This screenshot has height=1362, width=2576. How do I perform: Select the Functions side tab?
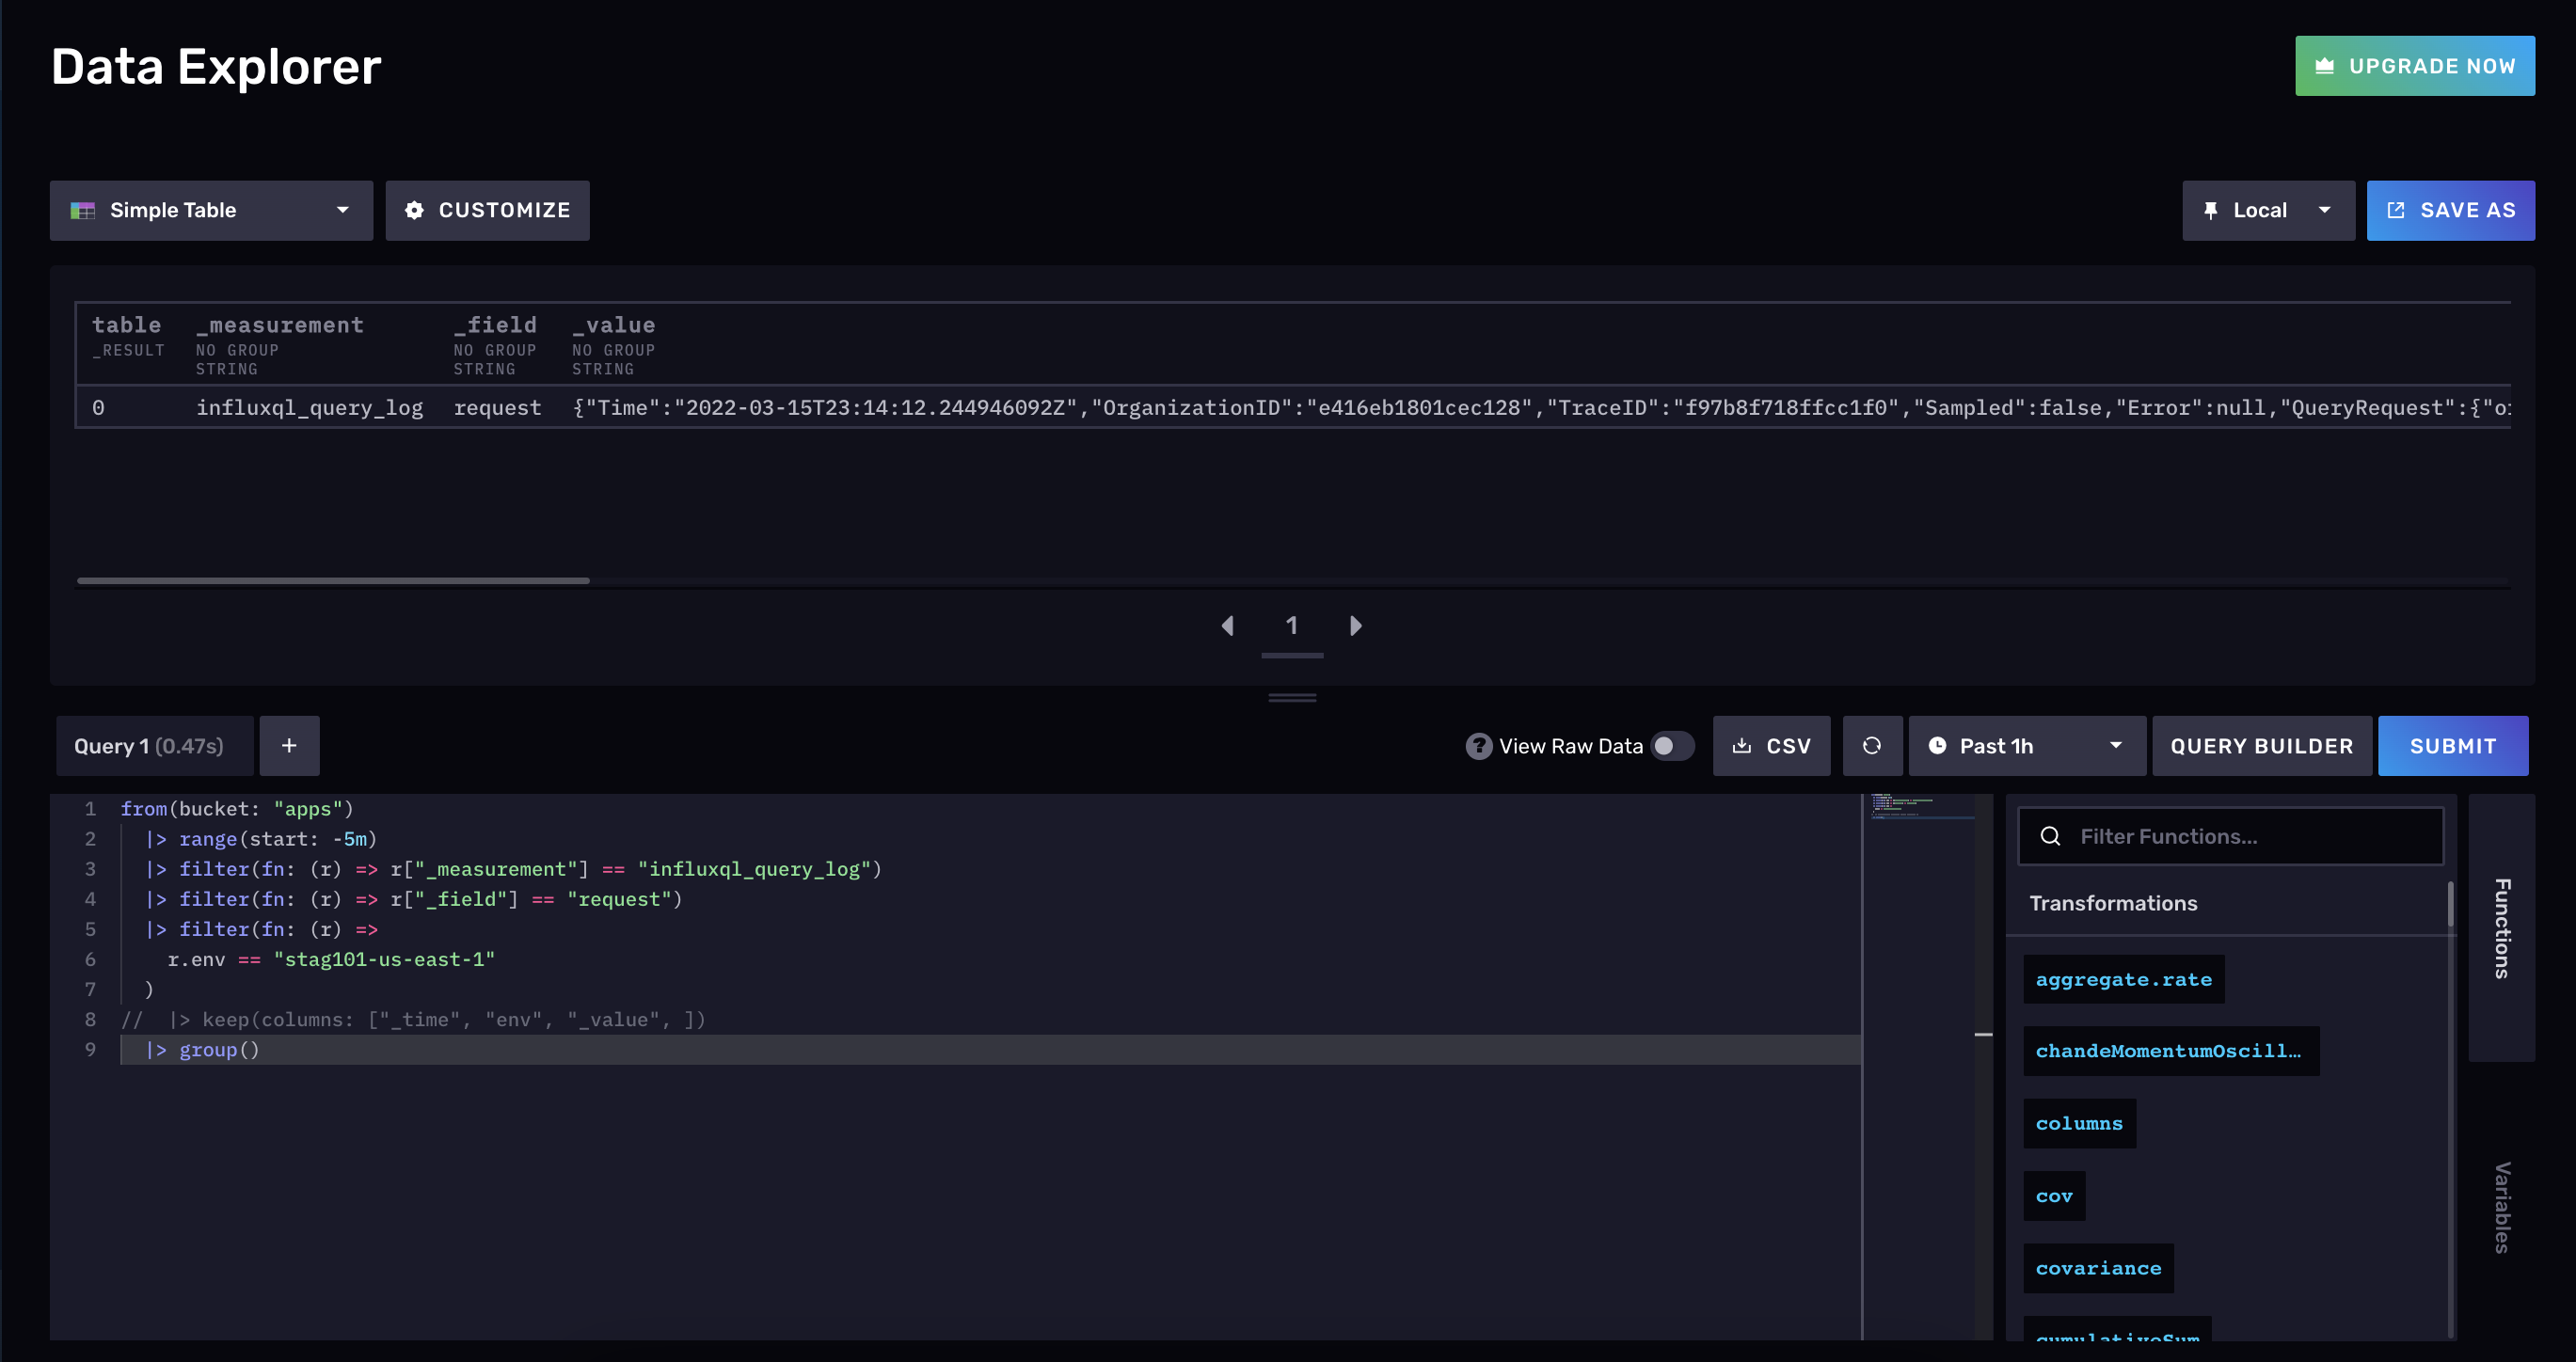[x=2503, y=930]
